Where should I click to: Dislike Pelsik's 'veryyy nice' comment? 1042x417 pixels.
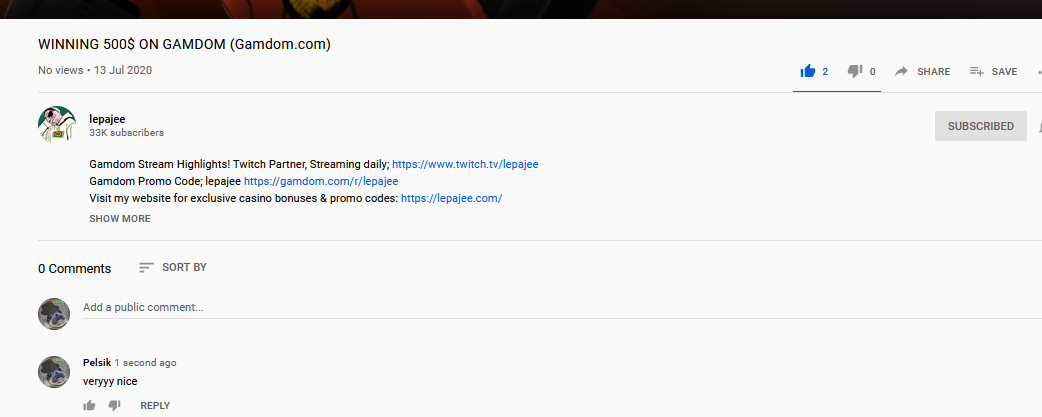114,405
